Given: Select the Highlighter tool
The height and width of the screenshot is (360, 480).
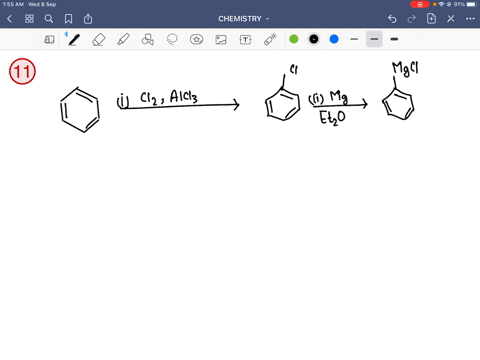Looking at the screenshot, I should coord(123,39).
